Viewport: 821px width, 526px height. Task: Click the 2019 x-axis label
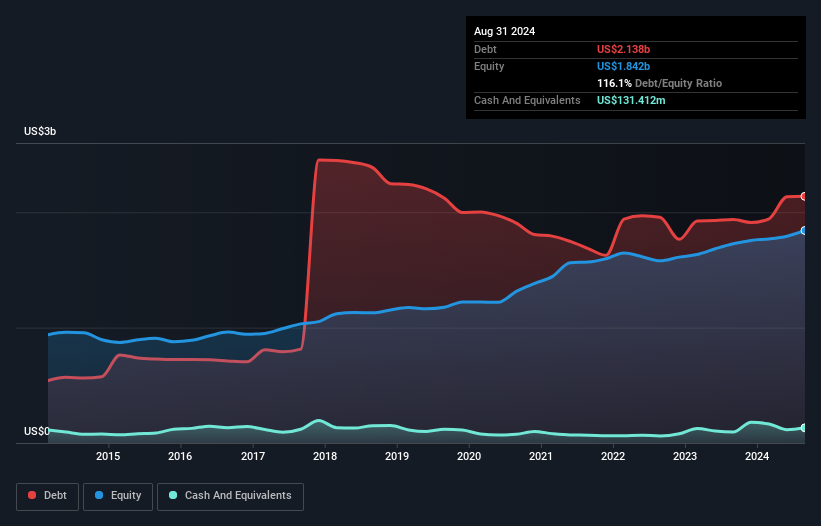(x=397, y=456)
